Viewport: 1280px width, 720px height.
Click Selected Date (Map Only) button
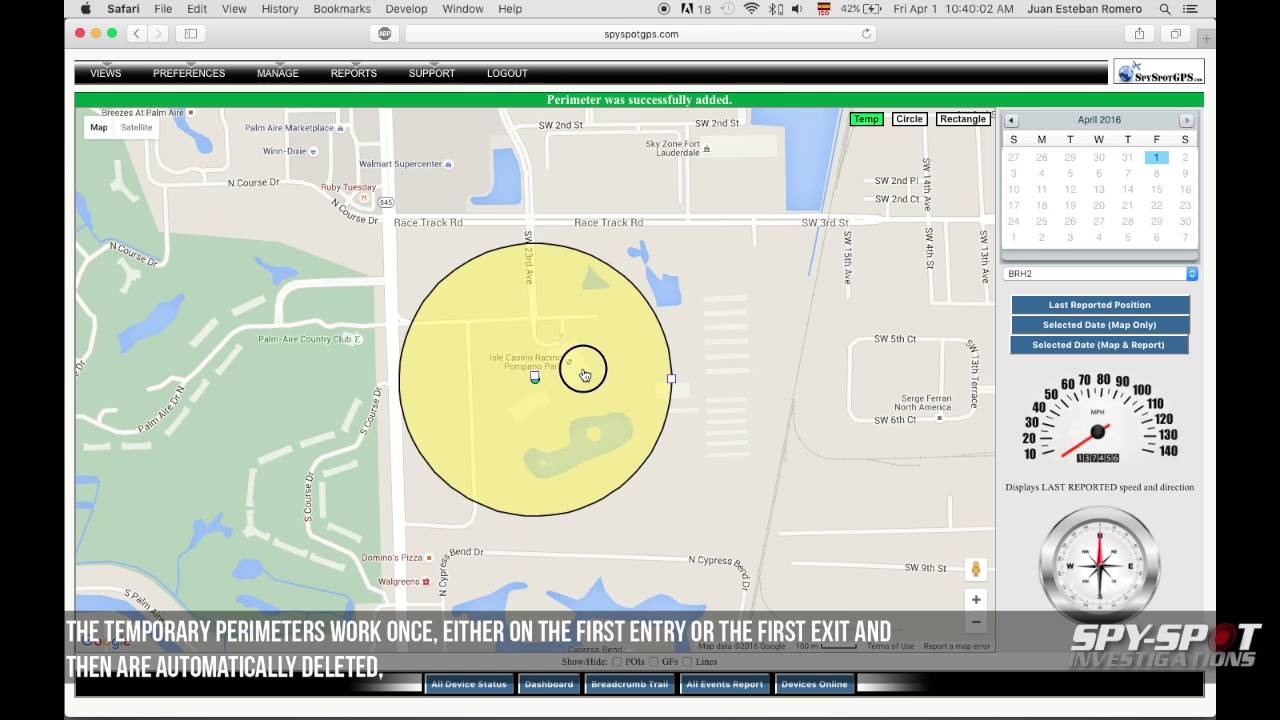[x=1100, y=325]
